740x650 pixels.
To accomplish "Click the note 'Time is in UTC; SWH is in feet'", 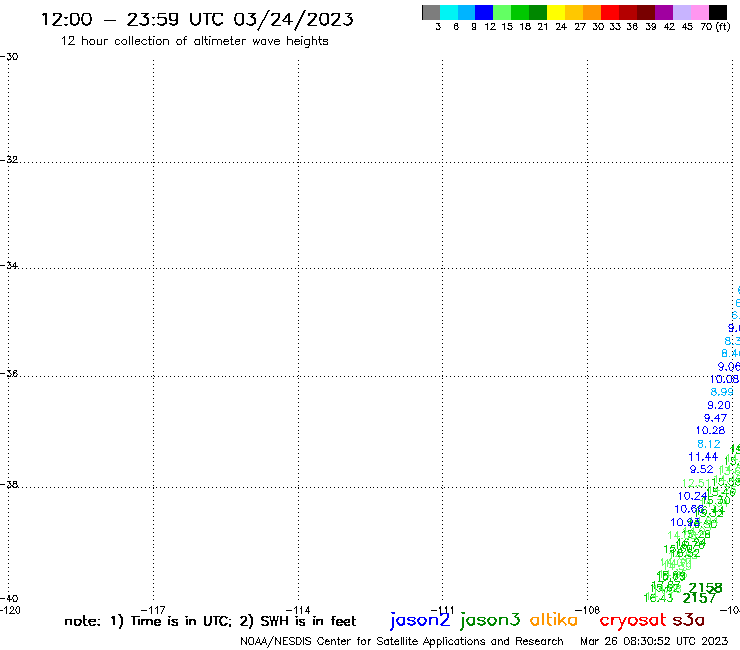I will (x=210, y=621).
